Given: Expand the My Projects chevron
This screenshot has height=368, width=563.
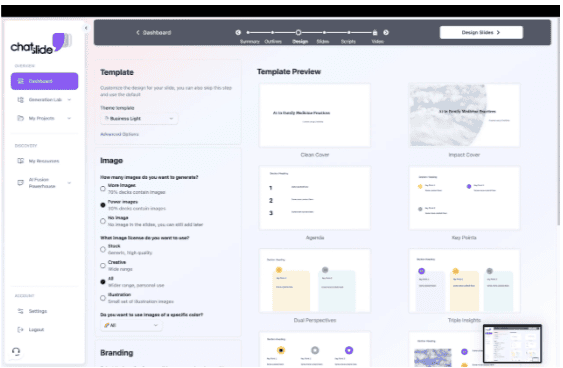Looking at the screenshot, I should pyautogui.click(x=69, y=118).
